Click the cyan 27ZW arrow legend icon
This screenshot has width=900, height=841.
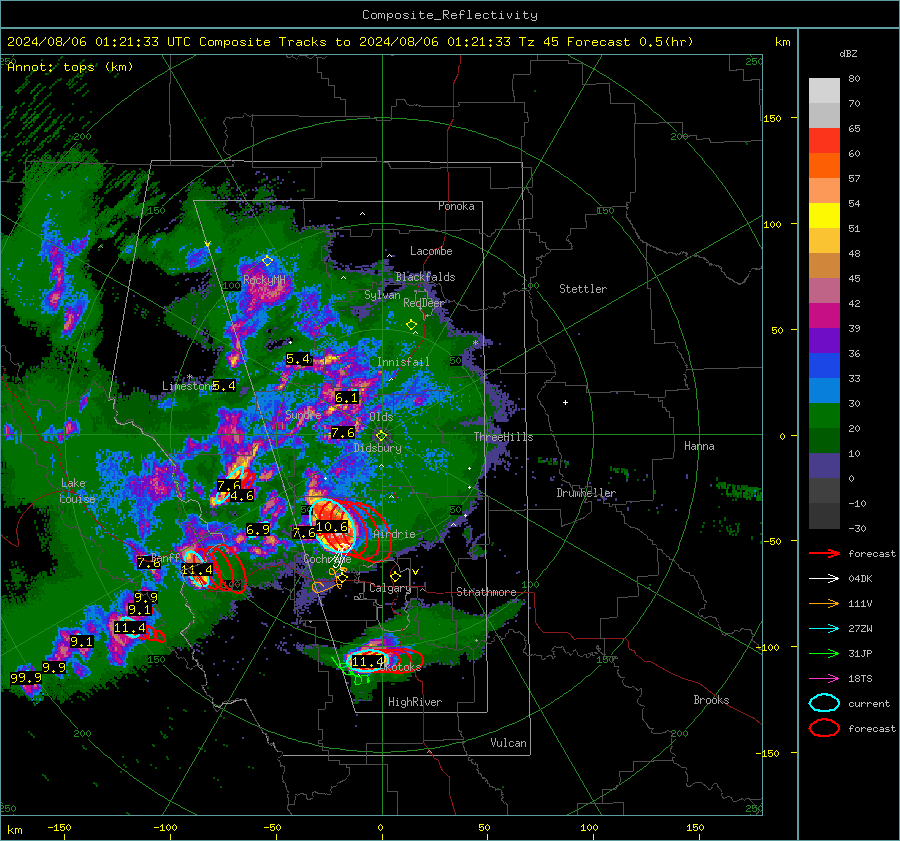(824, 629)
